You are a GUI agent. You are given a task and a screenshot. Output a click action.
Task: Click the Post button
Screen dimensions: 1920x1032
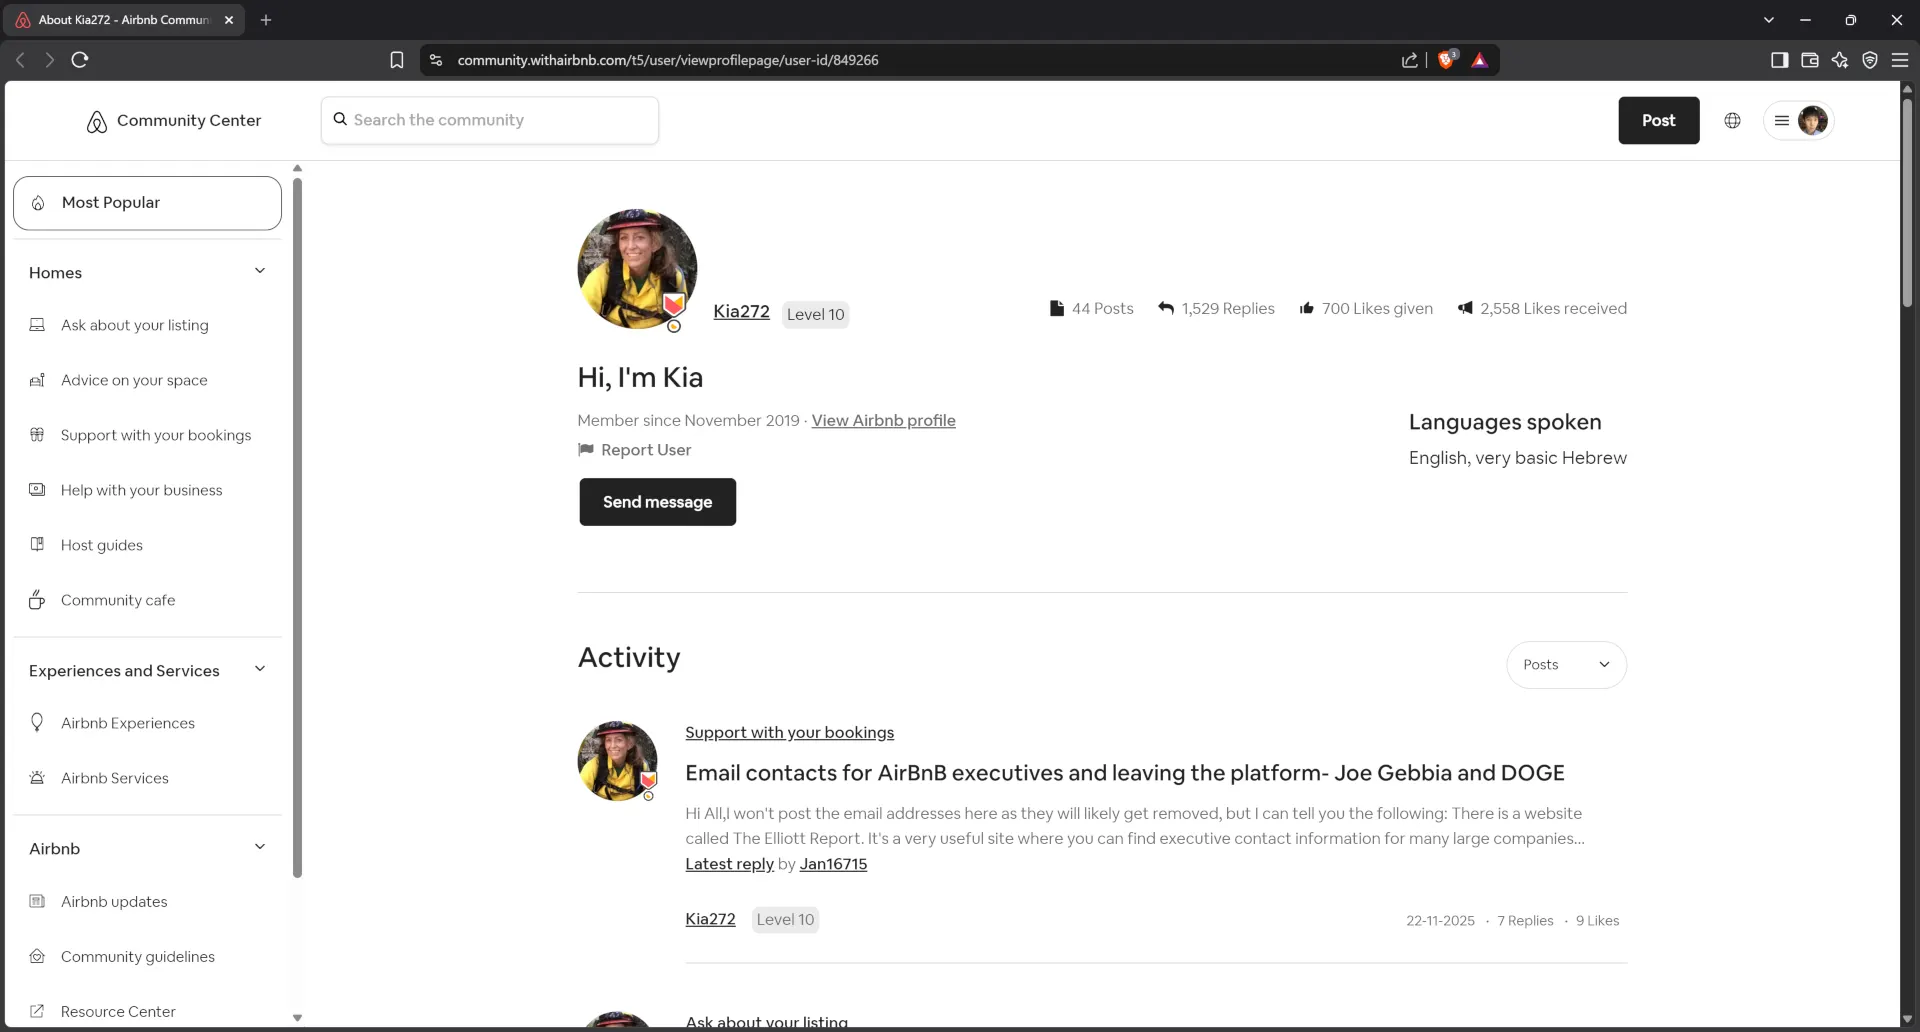(1658, 120)
